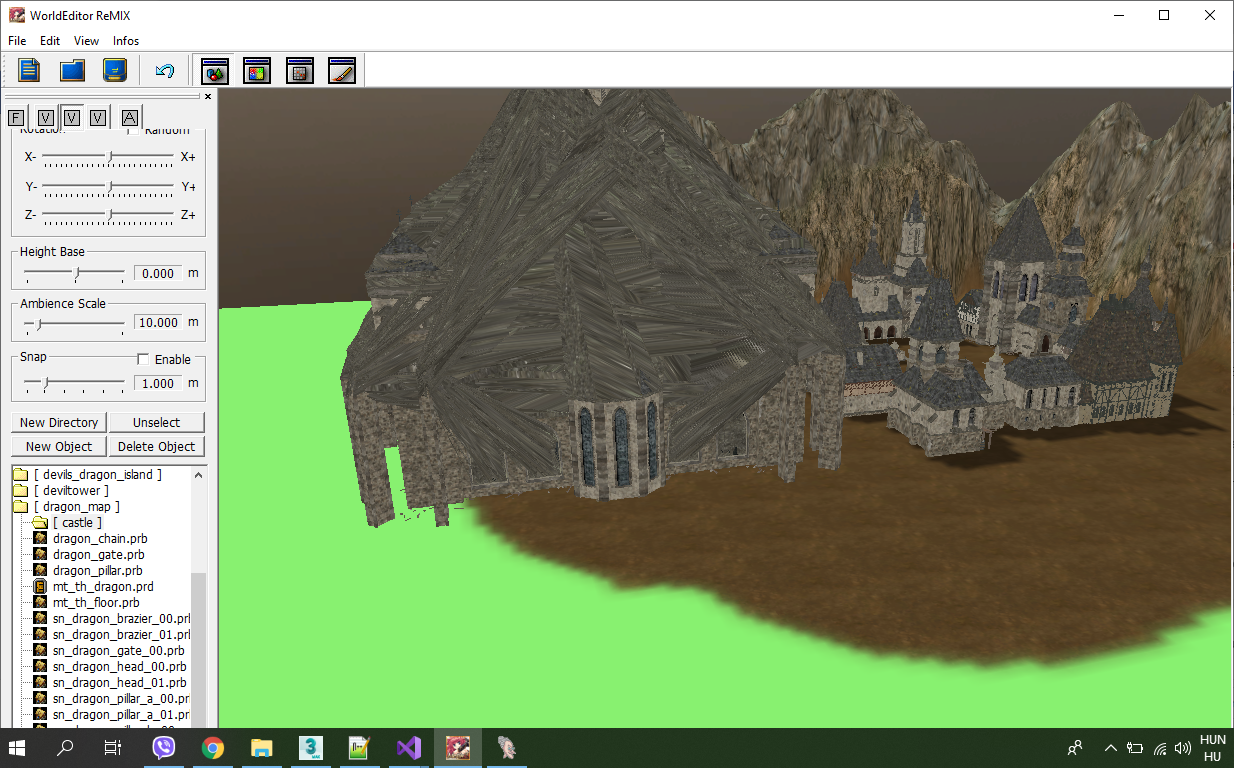Click the New Directory button
The image size is (1234, 768).
point(59,422)
